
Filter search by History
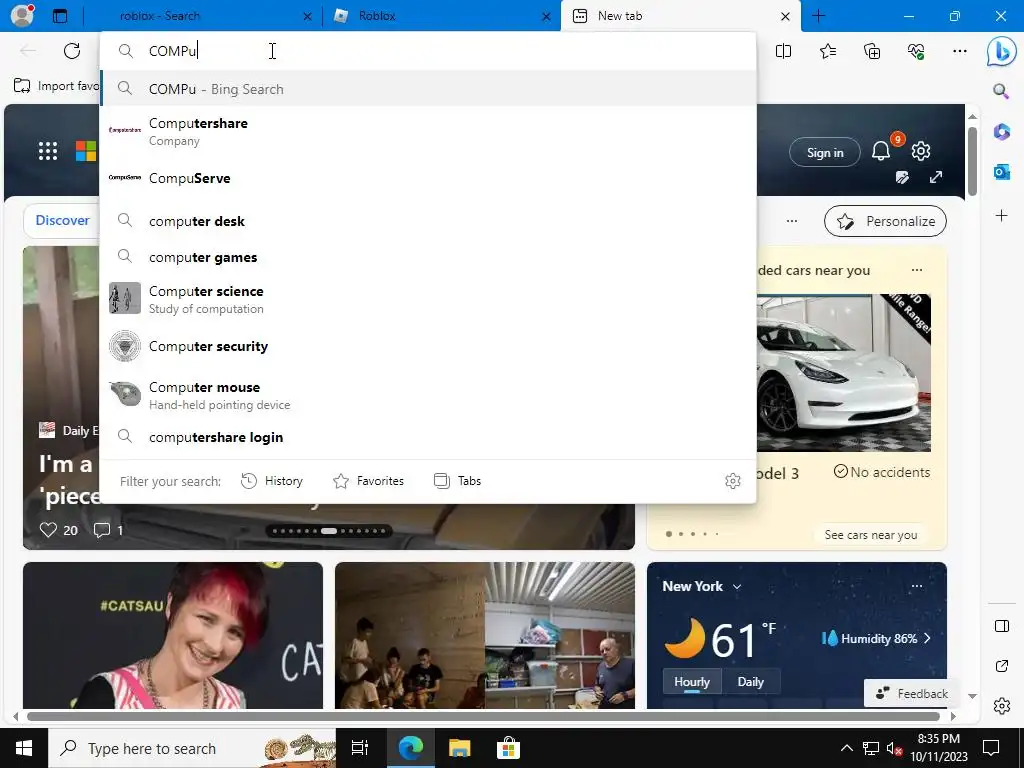(272, 481)
